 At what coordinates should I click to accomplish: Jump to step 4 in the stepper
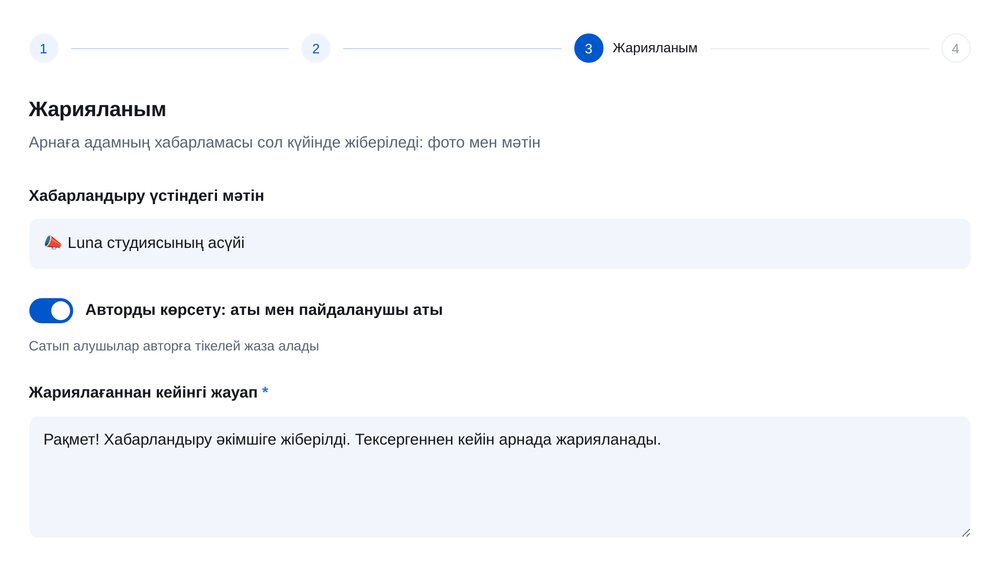tap(955, 48)
